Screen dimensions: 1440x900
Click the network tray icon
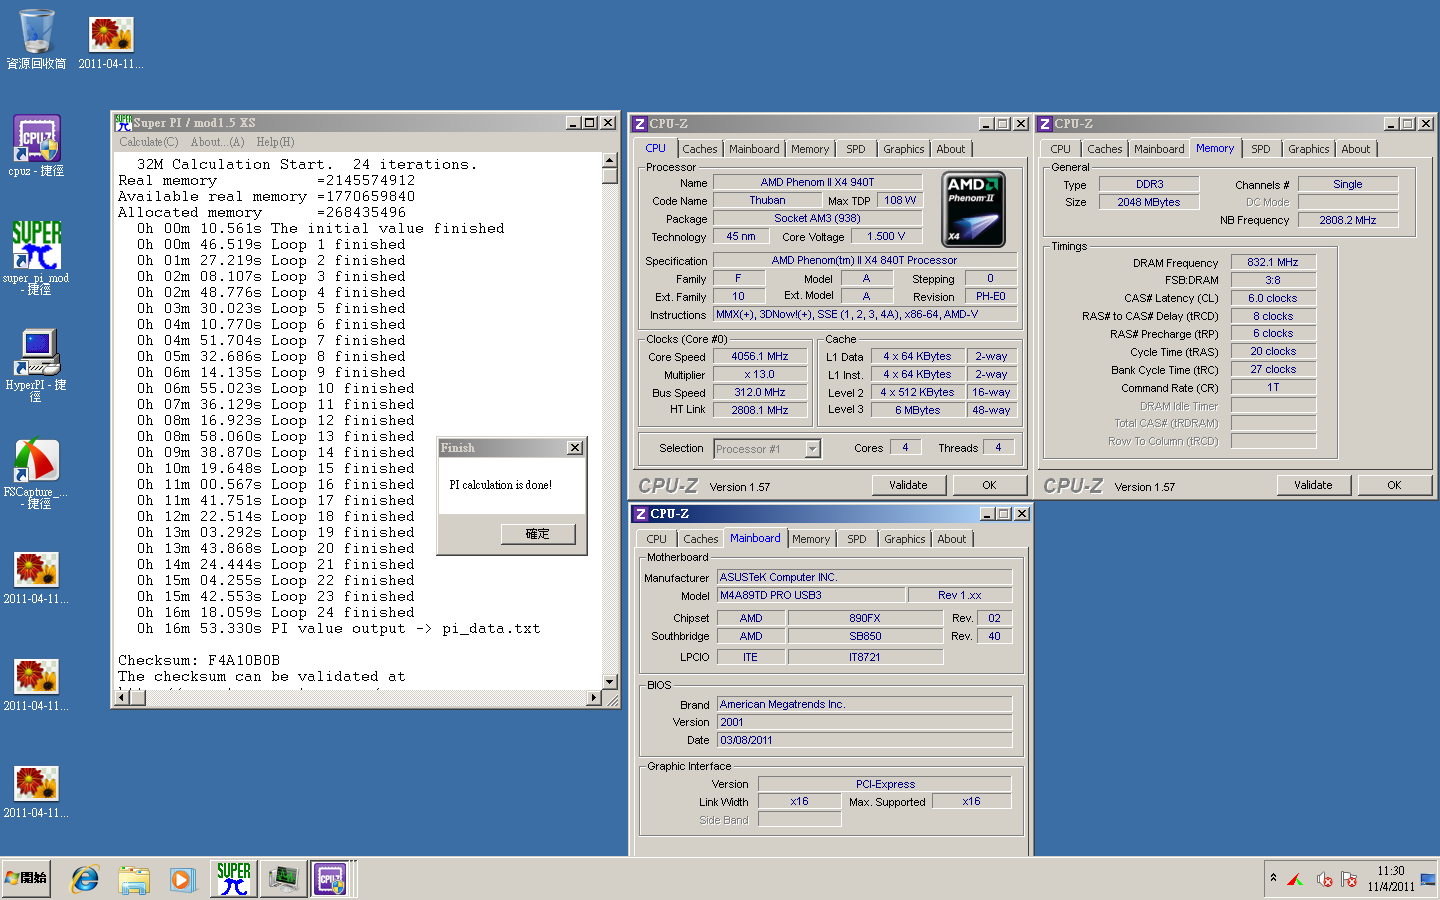click(1427, 879)
